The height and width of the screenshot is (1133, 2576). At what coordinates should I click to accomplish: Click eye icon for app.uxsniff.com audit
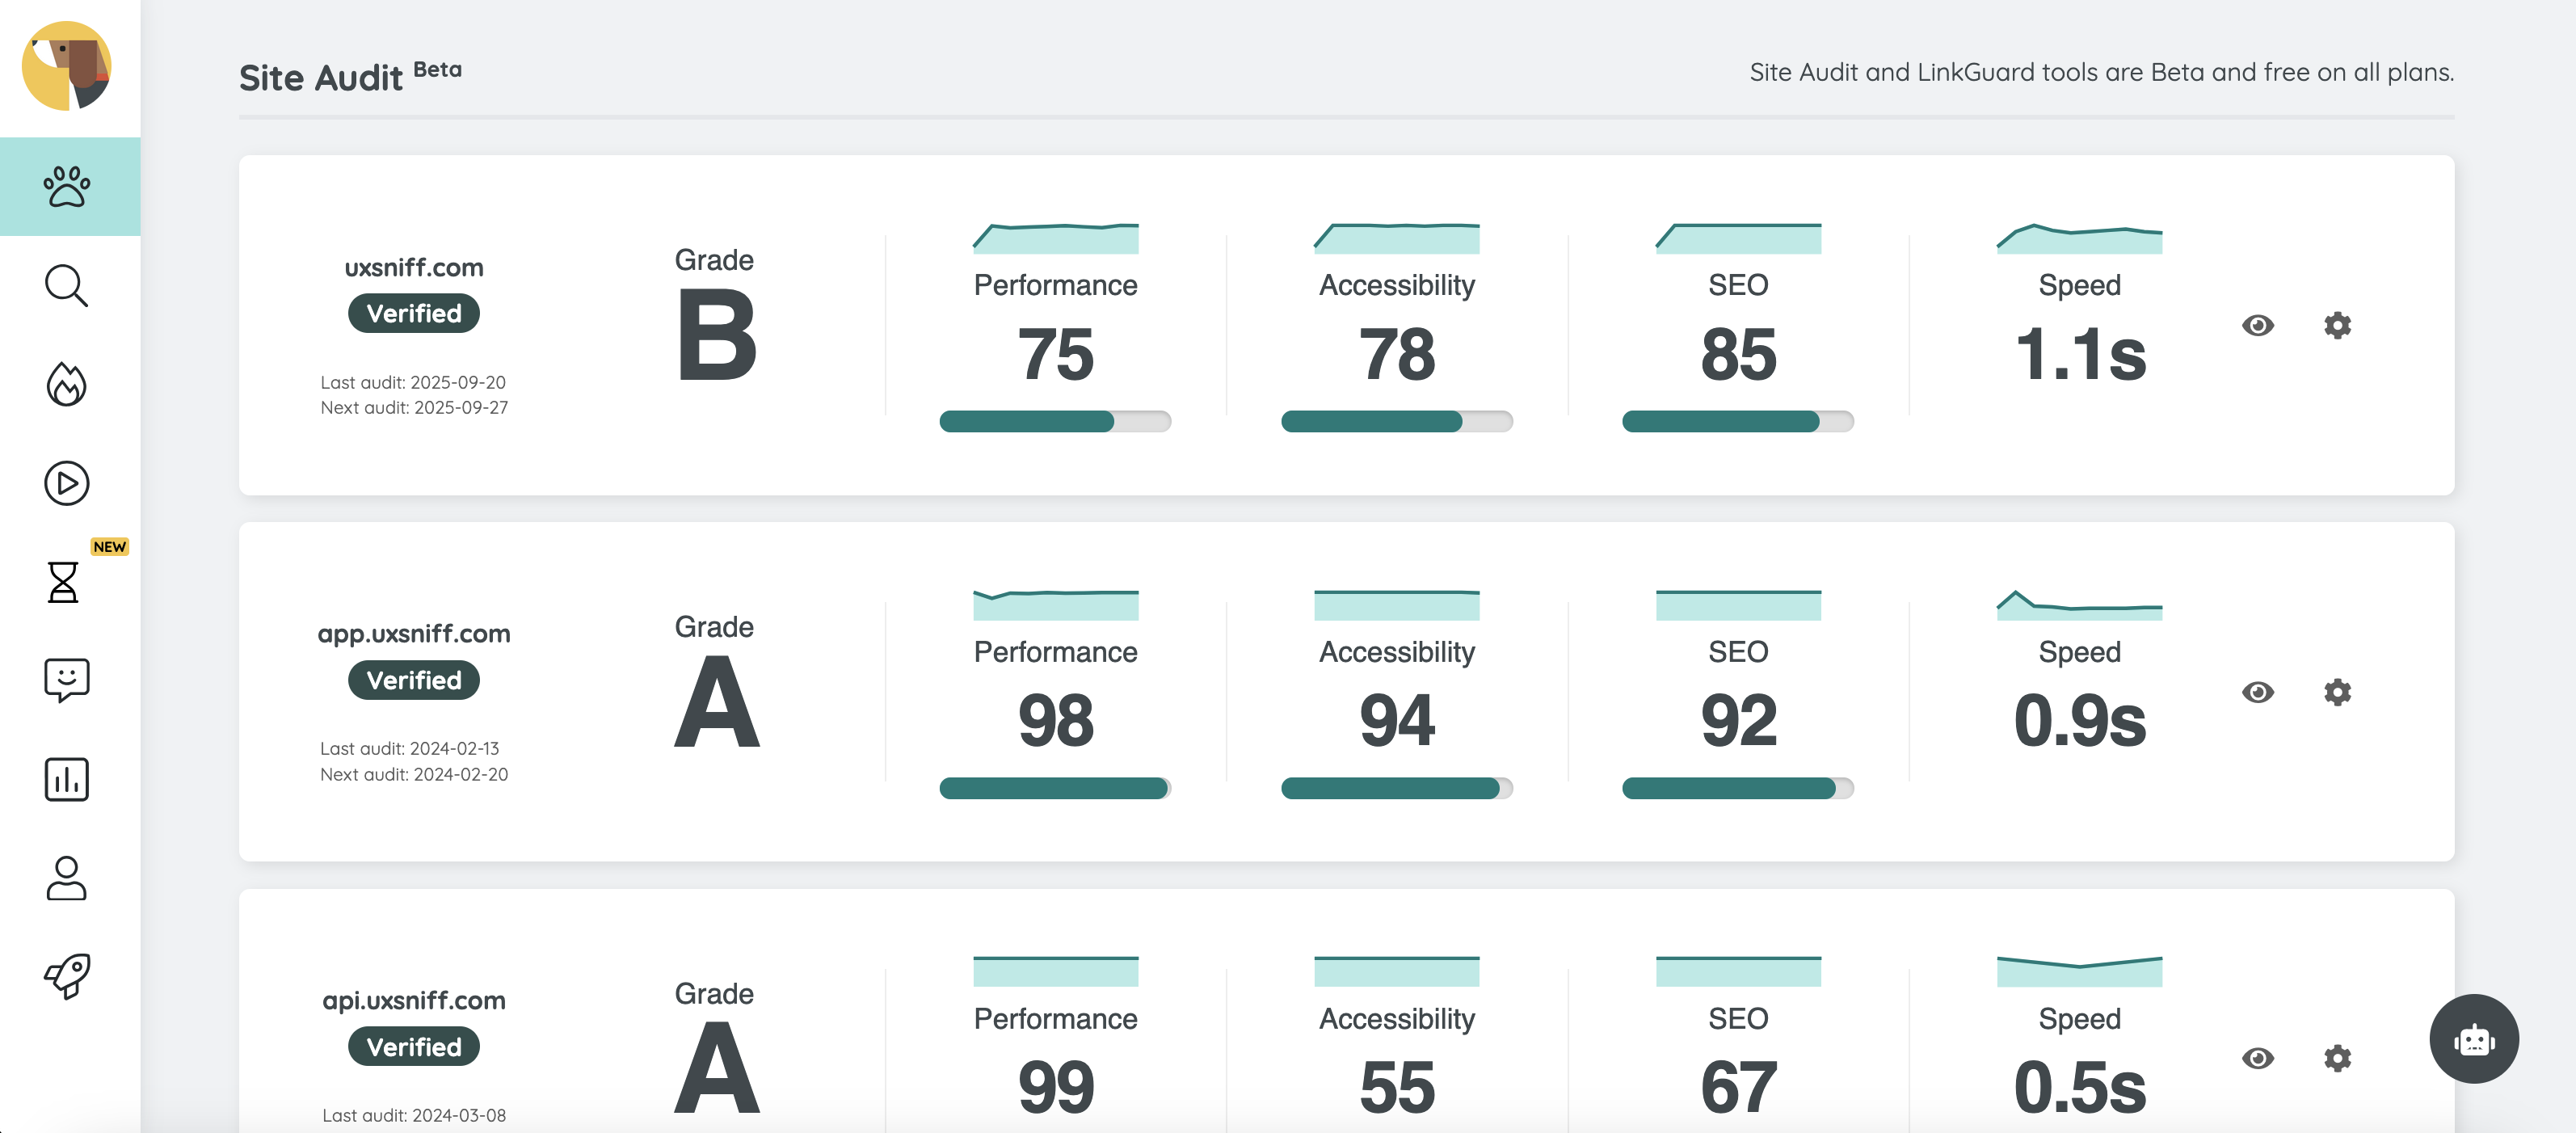(2257, 692)
